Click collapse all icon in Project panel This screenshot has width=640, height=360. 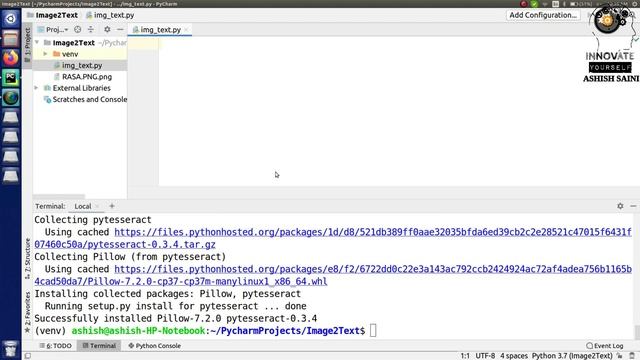pyautogui.click(x=91, y=29)
